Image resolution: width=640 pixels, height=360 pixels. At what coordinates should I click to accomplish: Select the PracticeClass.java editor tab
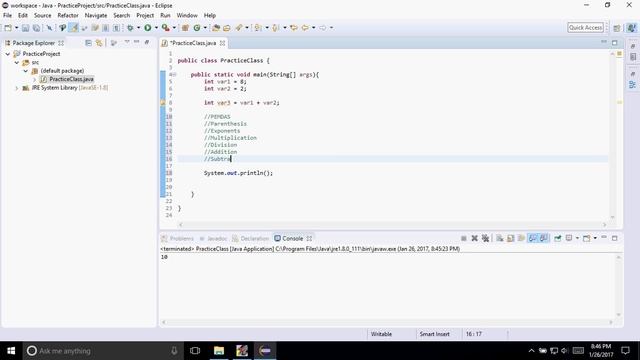193,43
